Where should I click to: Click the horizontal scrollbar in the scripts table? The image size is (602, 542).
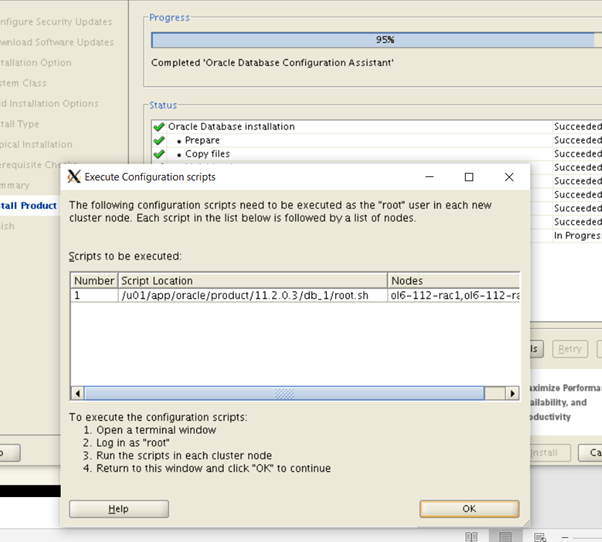point(284,393)
